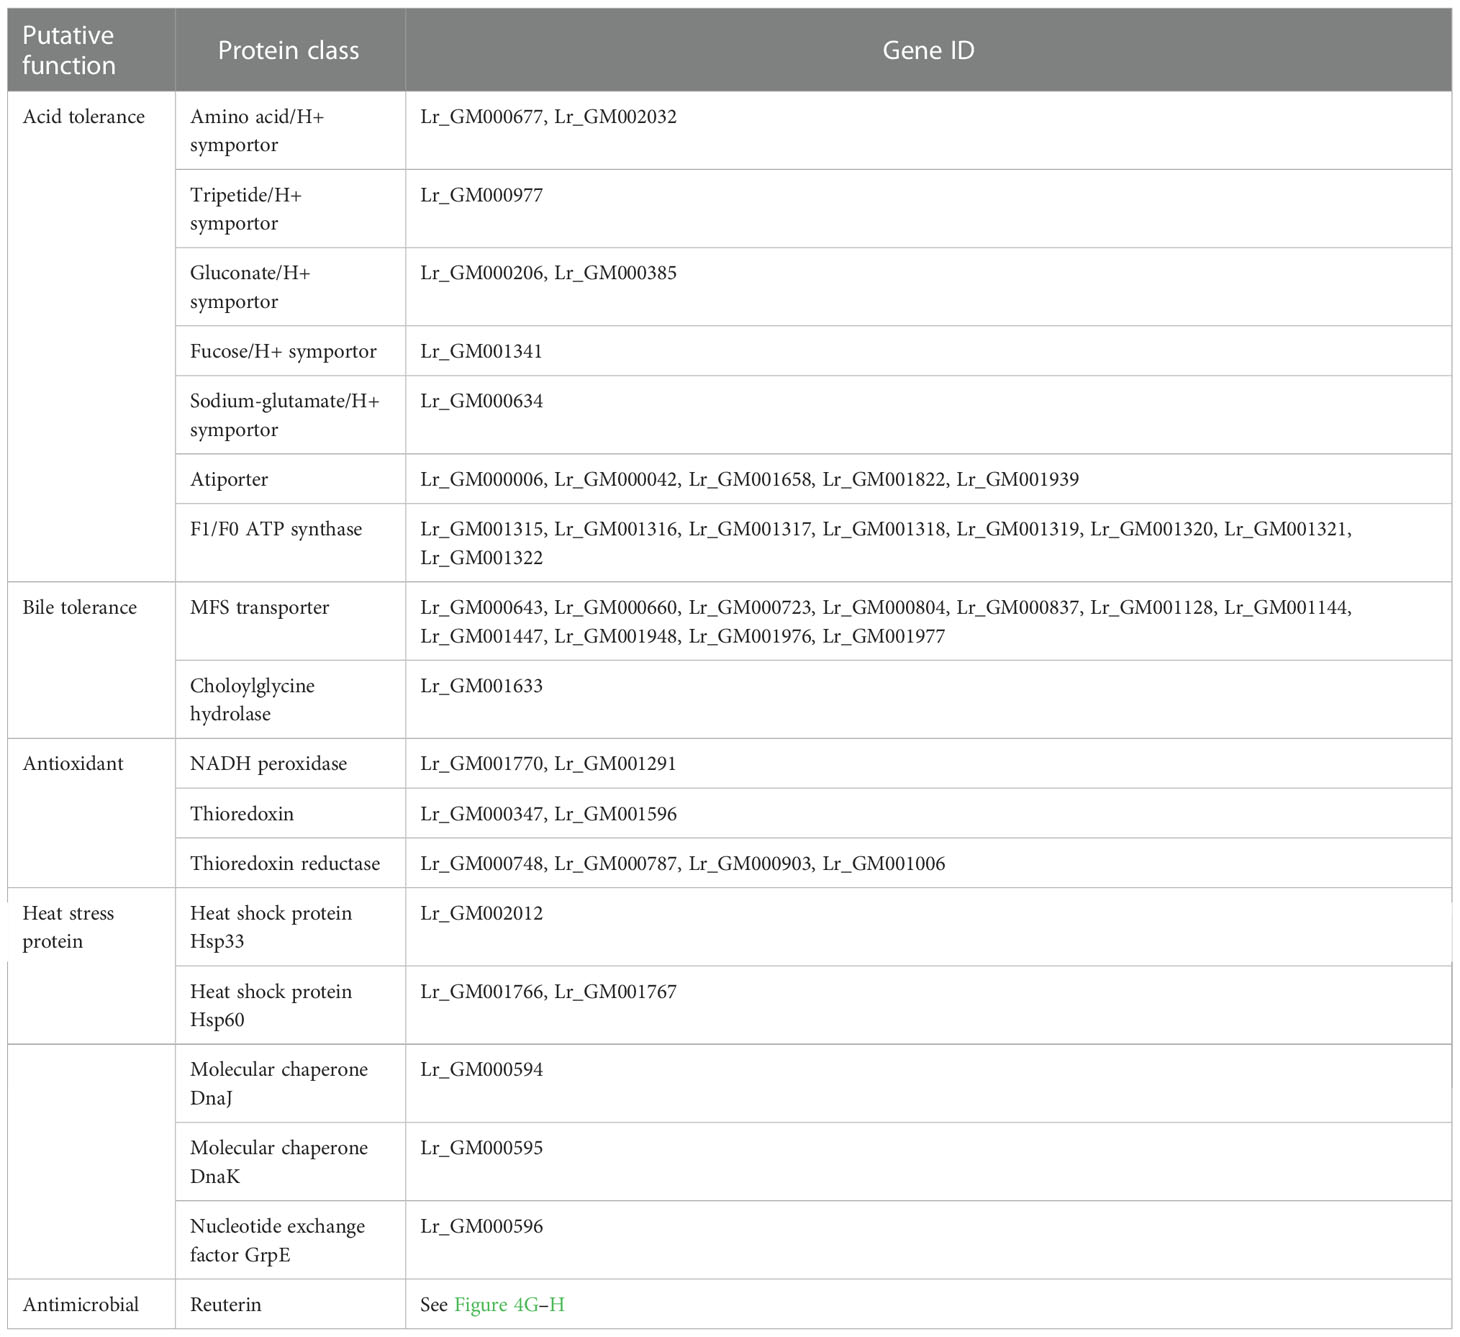Image resolution: width=1460 pixels, height=1337 pixels.
Task: Select 'Choloylglycine hydrolase' cell
Action: pos(290,700)
